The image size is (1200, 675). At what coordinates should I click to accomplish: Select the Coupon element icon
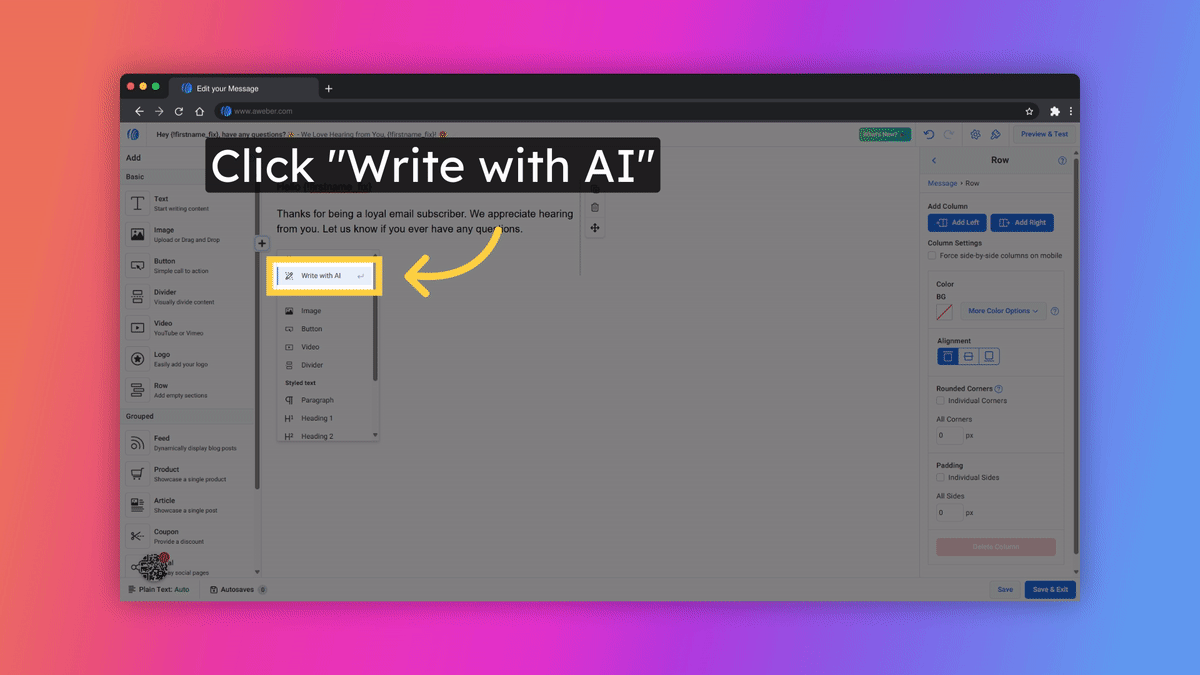[137, 537]
